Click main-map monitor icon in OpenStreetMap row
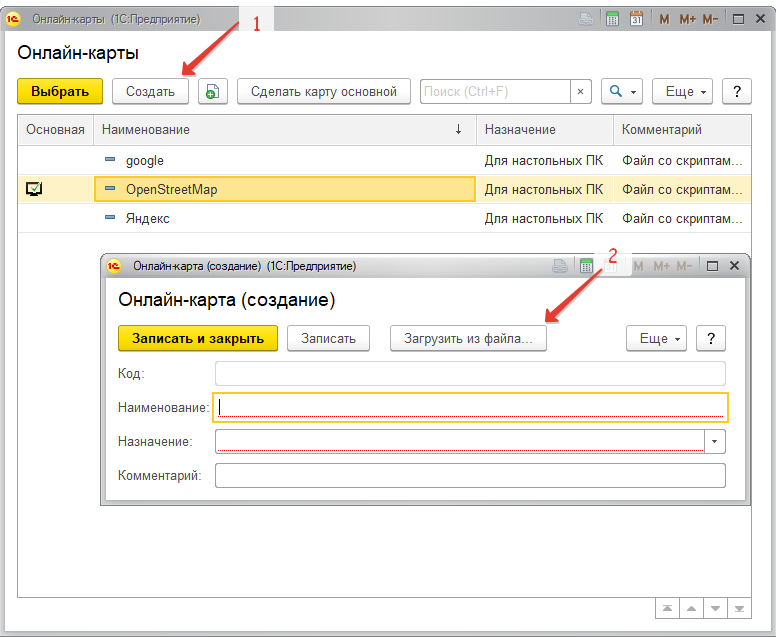The image size is (776, 637). pos(34,189)
